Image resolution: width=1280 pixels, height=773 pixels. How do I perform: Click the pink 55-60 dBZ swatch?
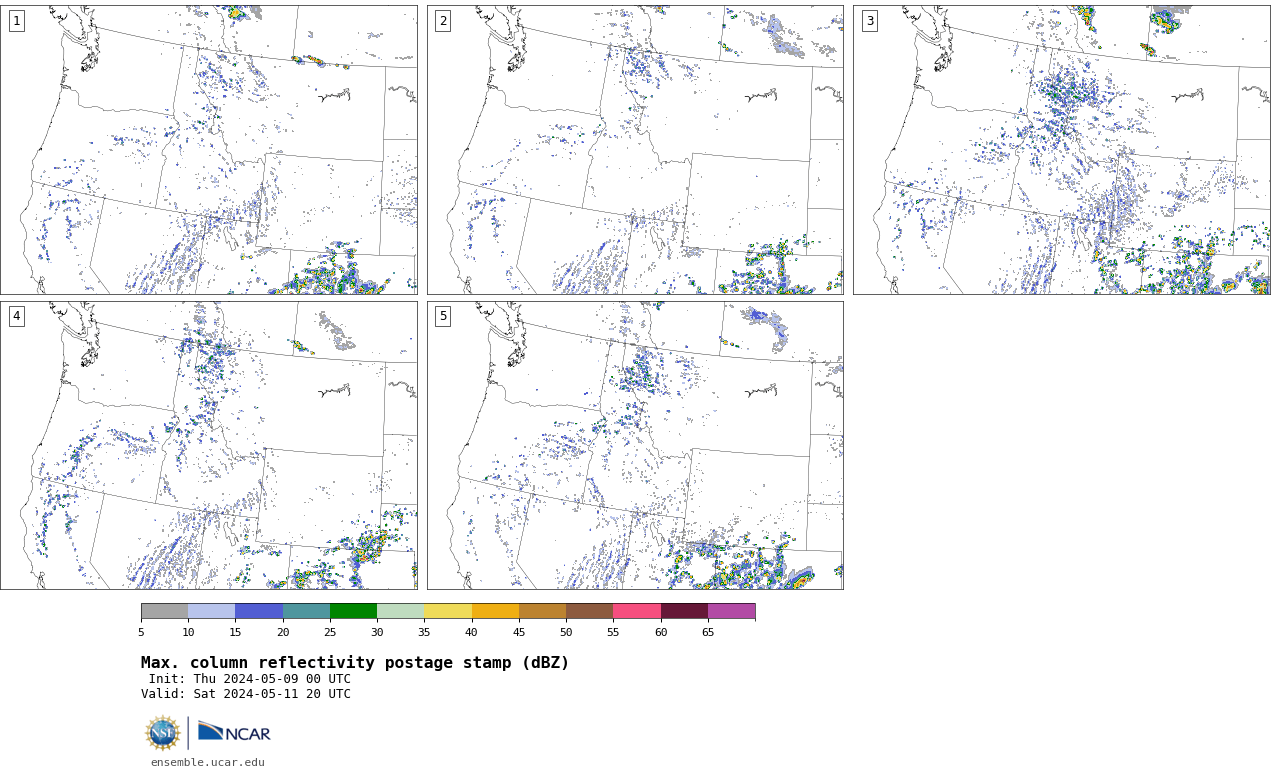[637, 611]
